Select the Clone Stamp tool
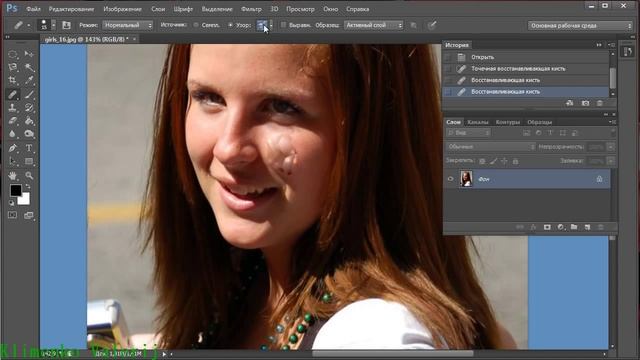Viewport: 640px width, 360px height. coord(13,108)
